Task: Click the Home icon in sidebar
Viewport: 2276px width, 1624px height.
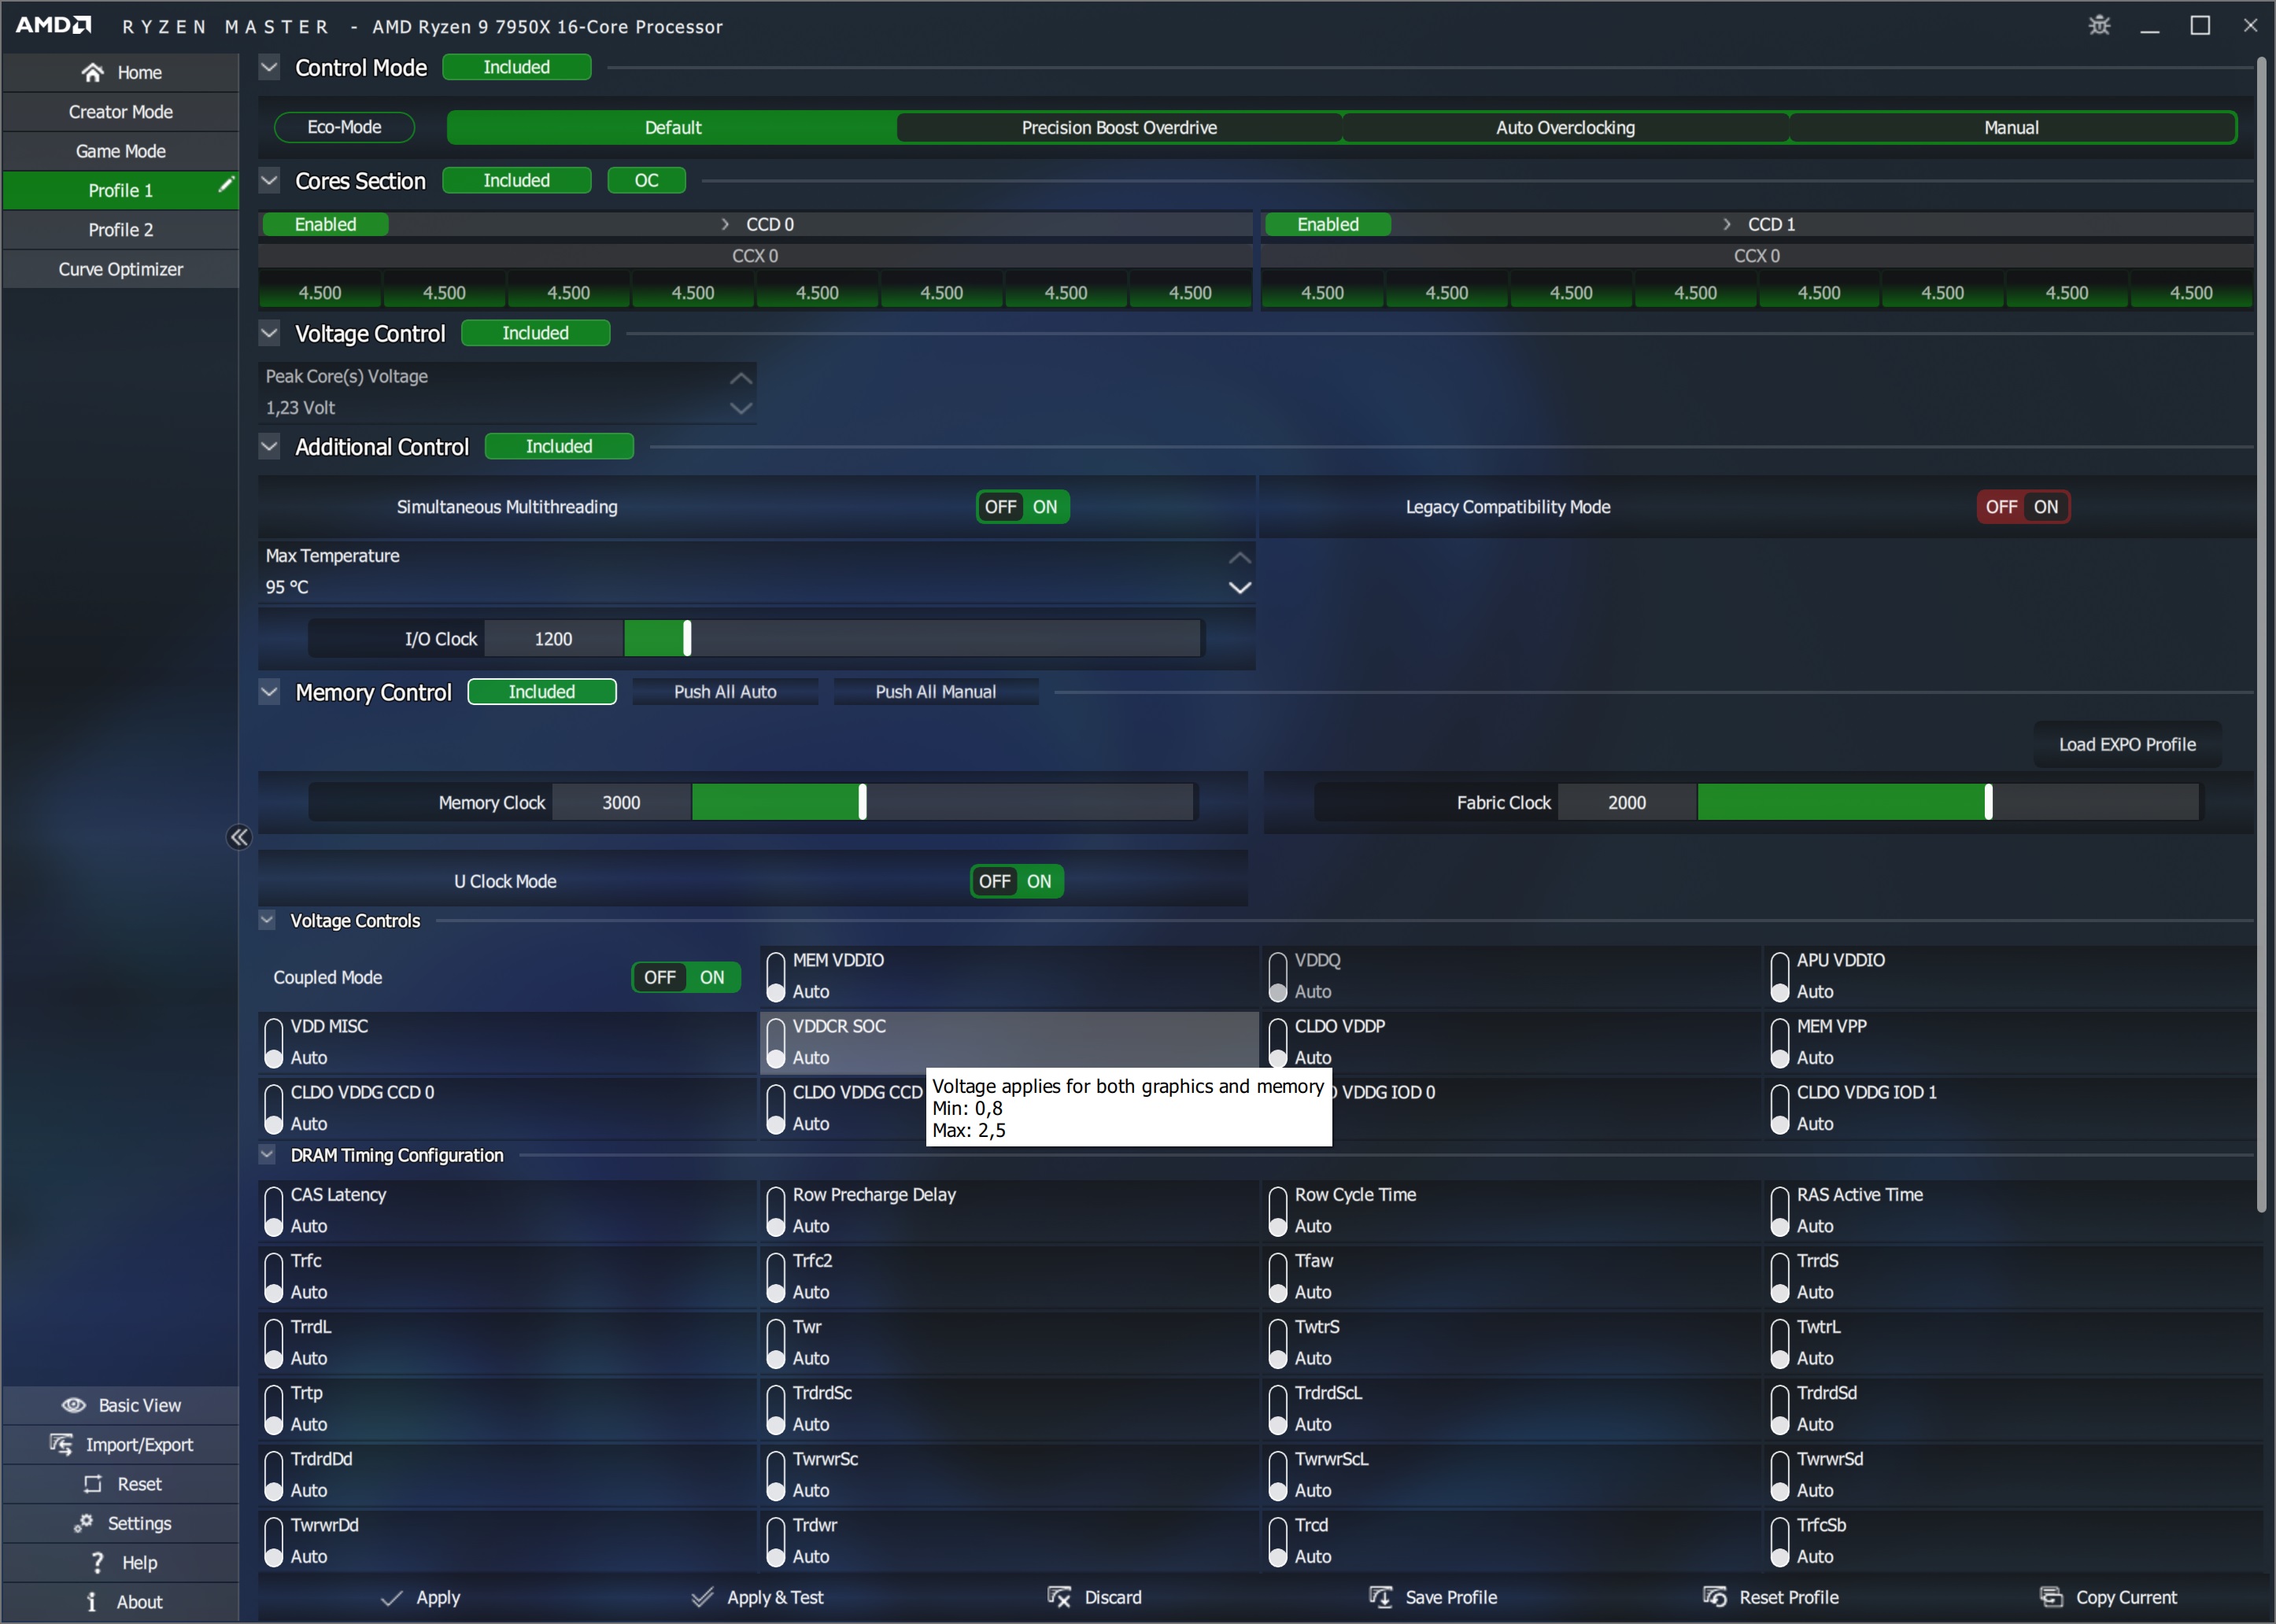Action: (x=92, y=72)
